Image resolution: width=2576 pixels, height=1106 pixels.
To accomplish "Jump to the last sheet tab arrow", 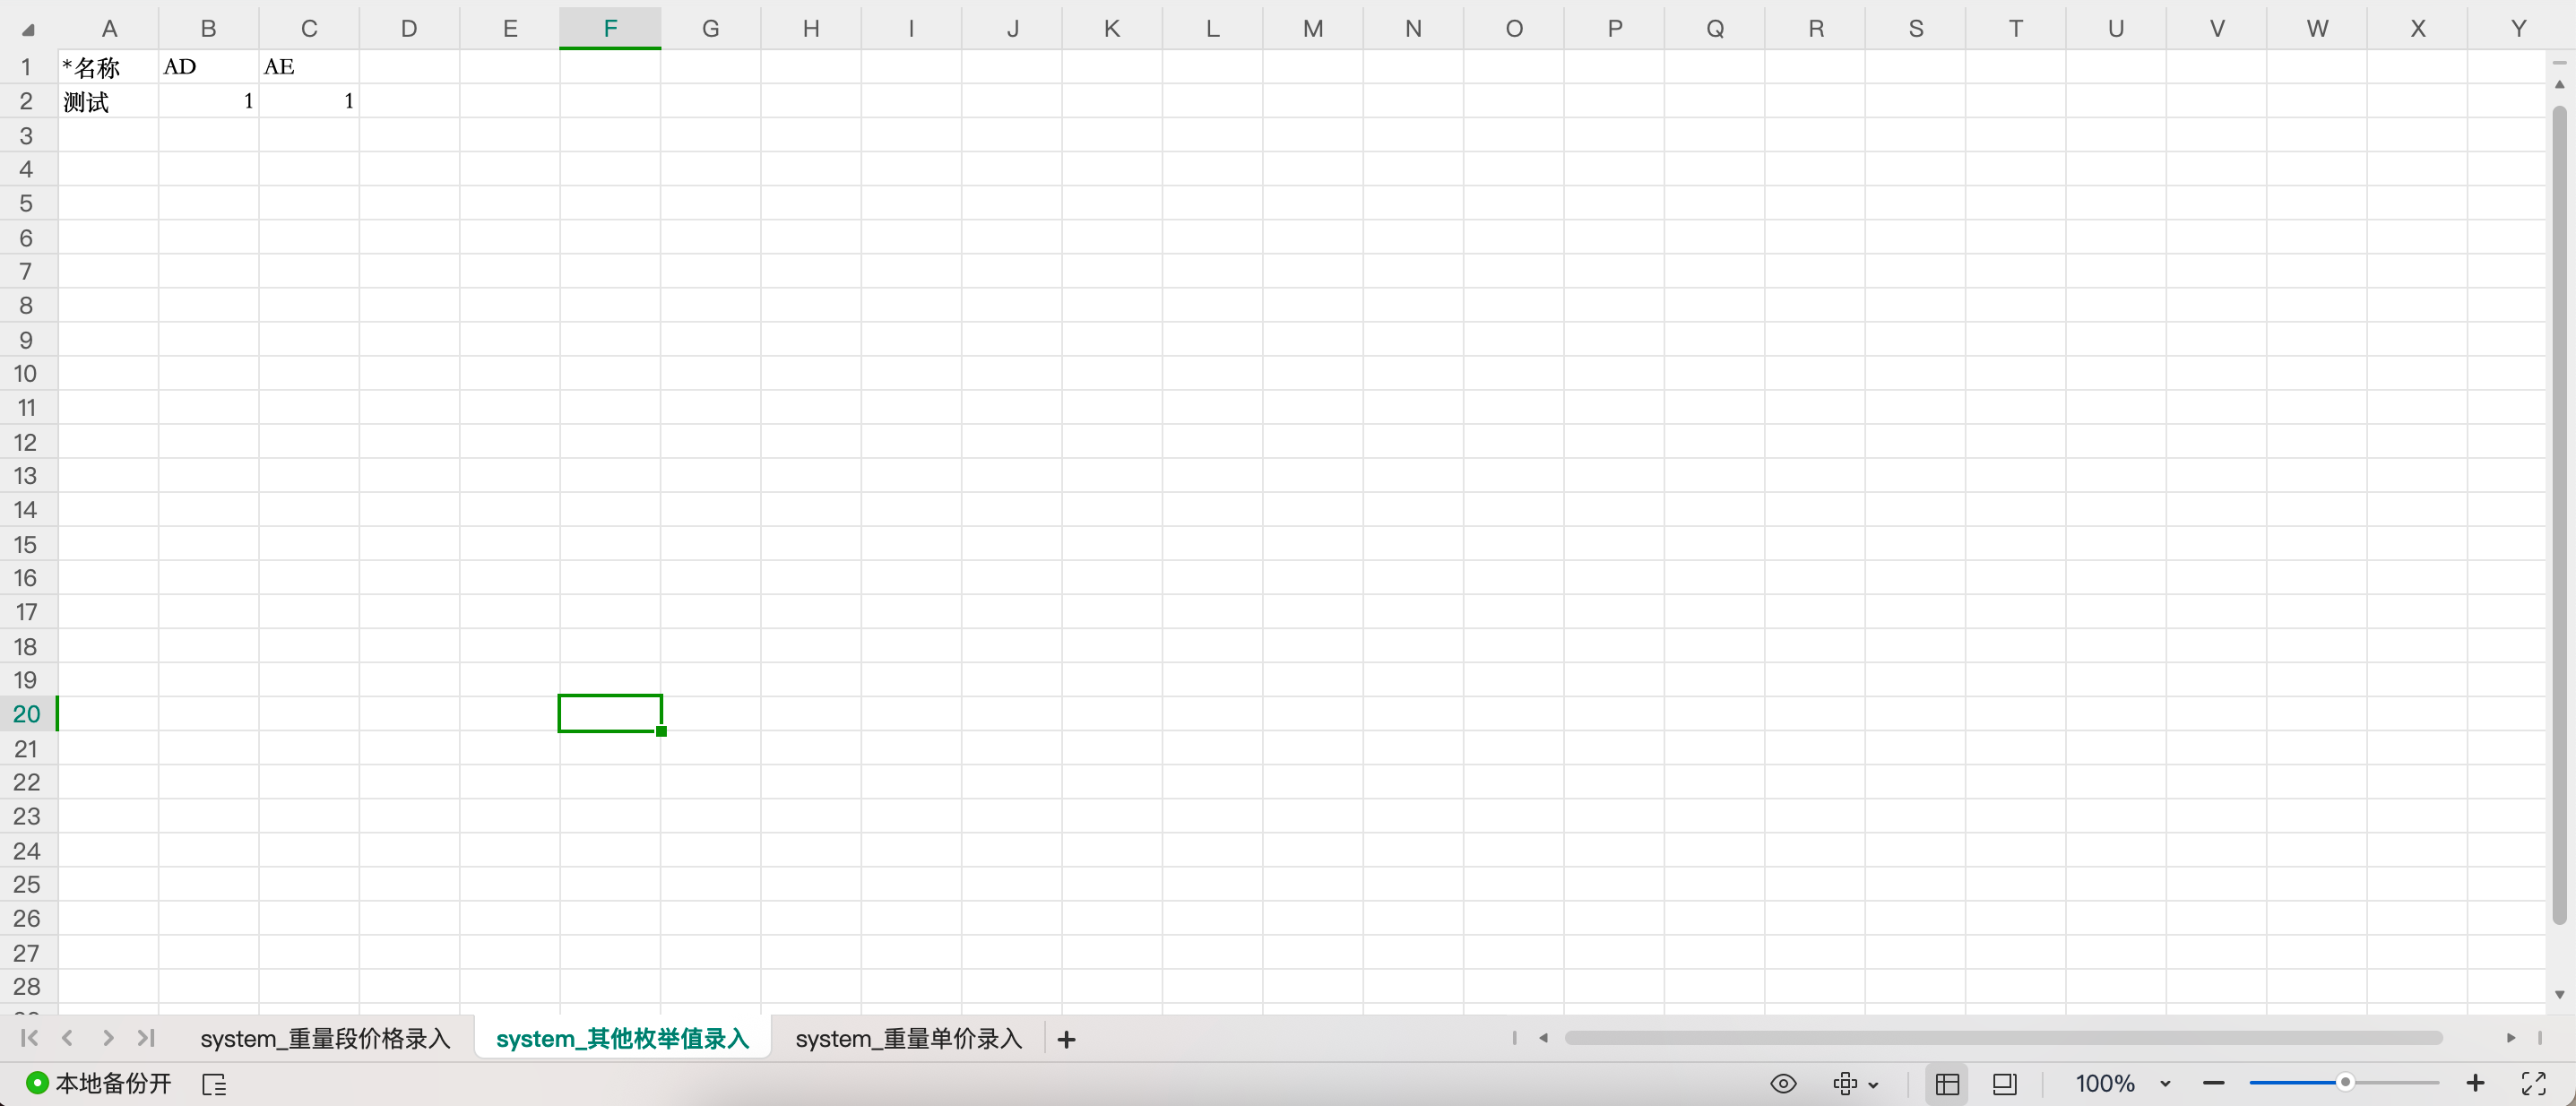I will pyautogui.click(x=146, y=1038).
